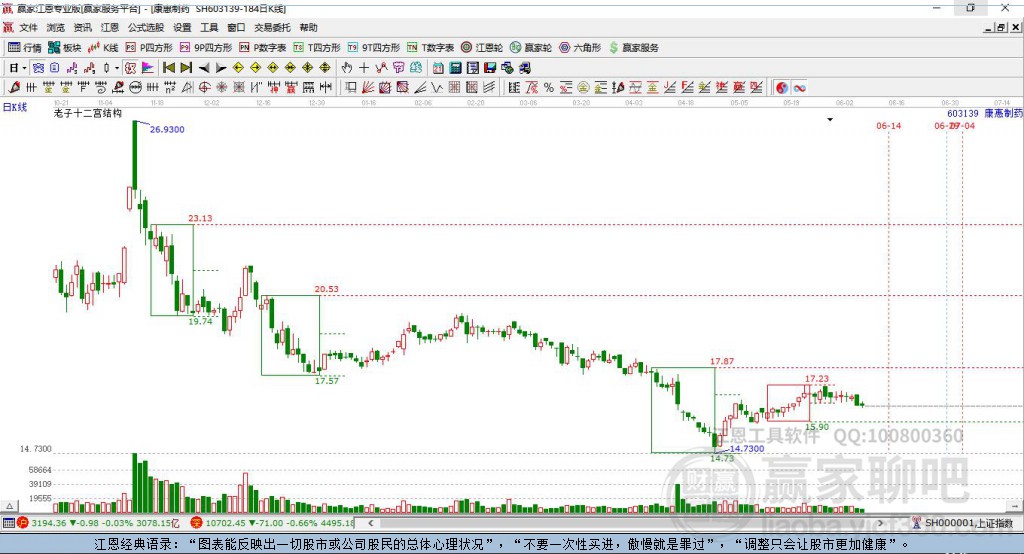Open the T四方形 tool
This screenshot has width=1024, height=554.
[x=317, y=48]
